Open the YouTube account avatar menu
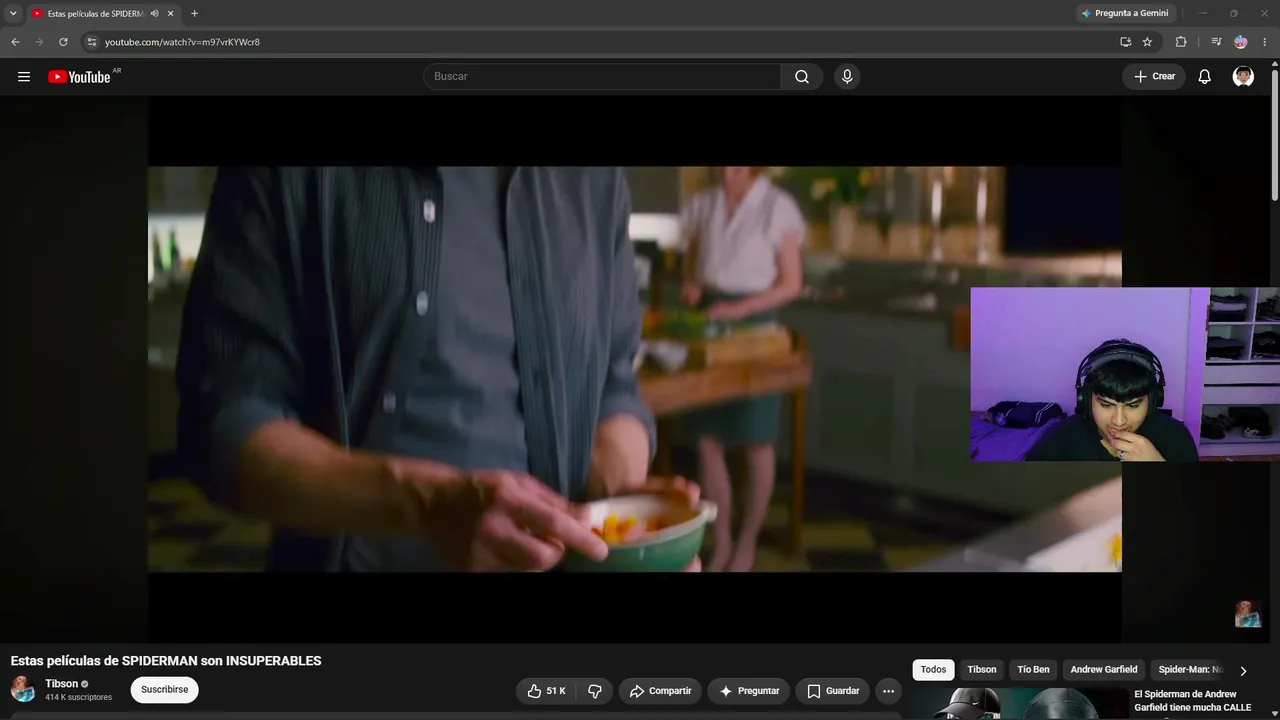The width and height of the screenshot is (1280, 720). (1243, 77)
